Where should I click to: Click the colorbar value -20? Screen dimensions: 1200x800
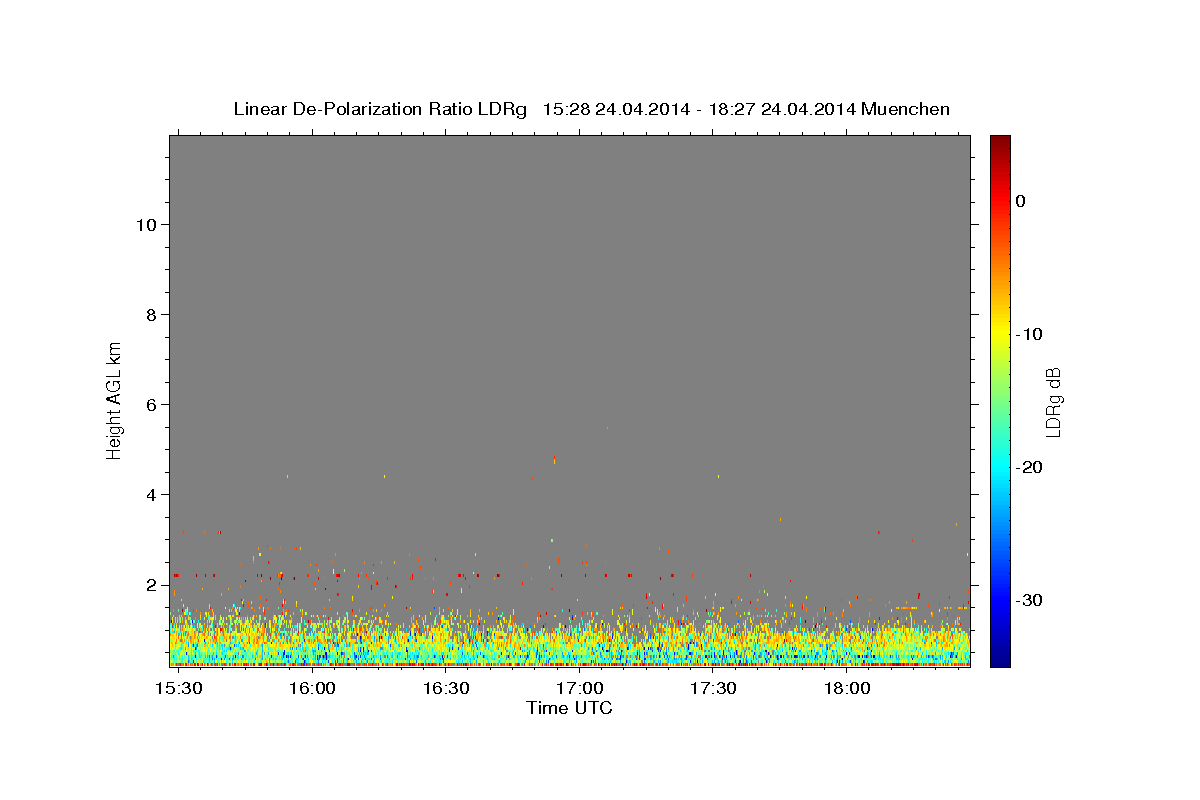click(1029, 467)
